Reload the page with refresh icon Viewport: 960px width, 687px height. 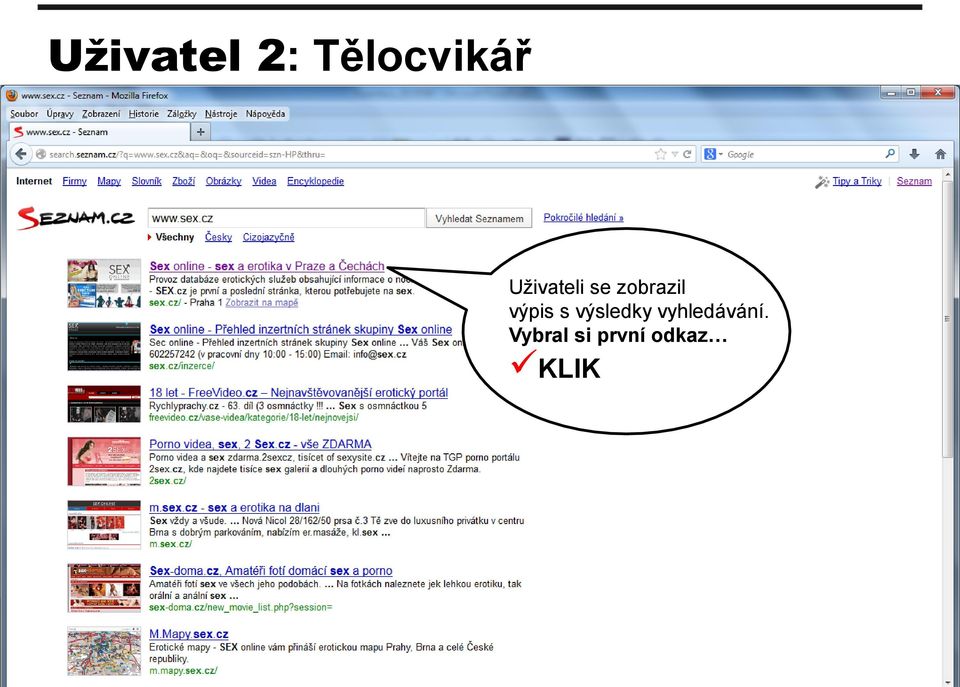tap(688, 154)
